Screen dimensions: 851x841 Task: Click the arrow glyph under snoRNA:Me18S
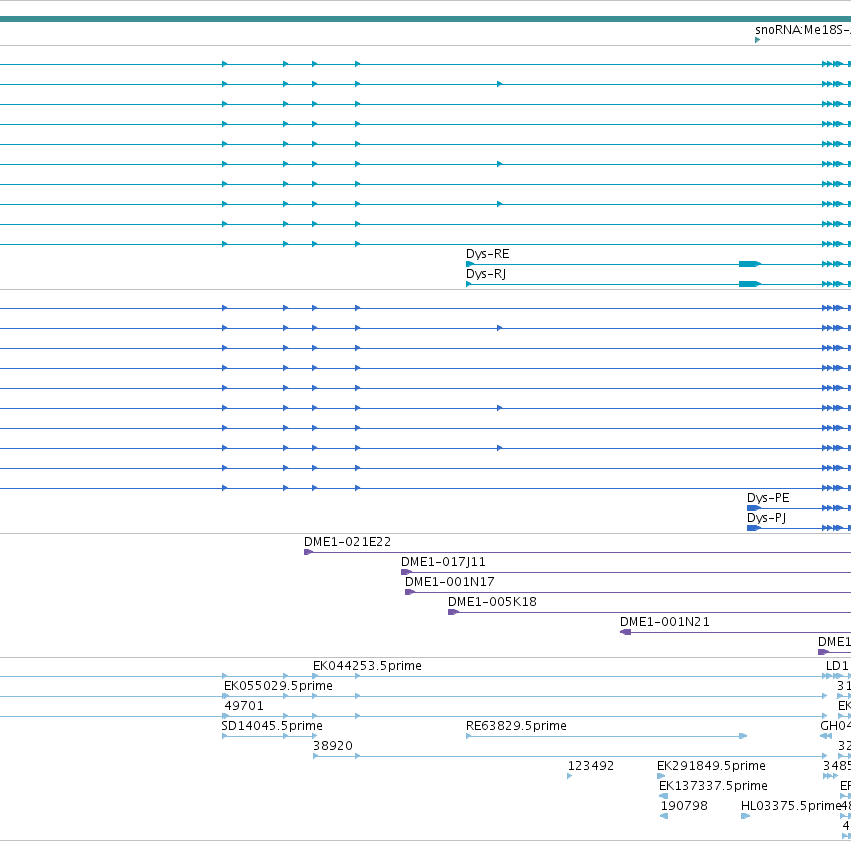tap(758, 40)
